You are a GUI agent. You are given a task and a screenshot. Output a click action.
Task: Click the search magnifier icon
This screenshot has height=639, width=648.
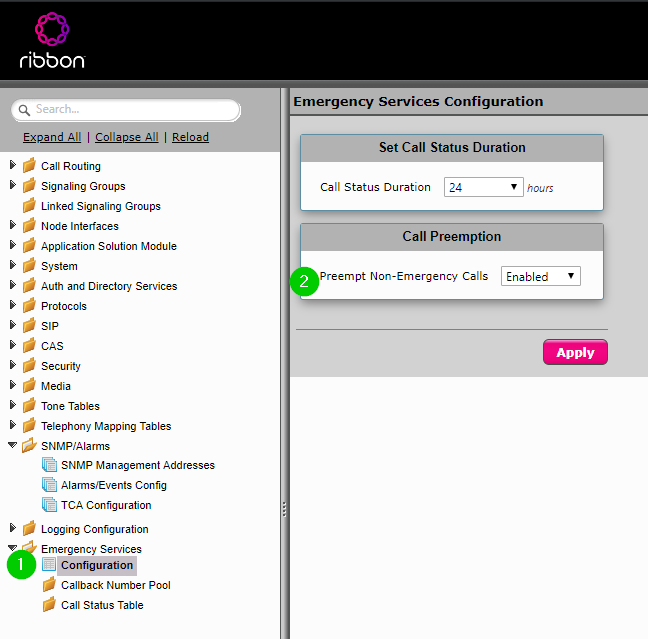pos(24,110)
